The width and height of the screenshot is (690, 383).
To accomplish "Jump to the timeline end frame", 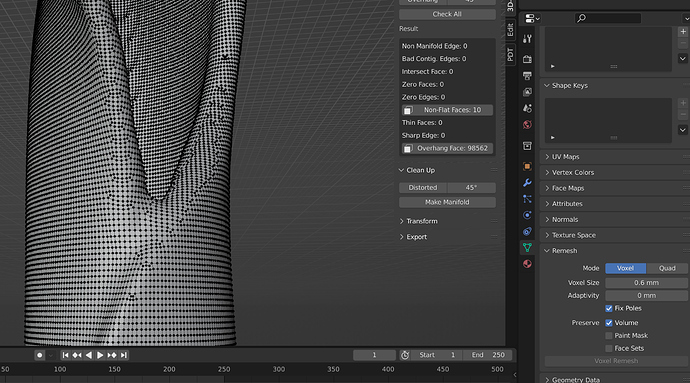I will coord(124,355).
